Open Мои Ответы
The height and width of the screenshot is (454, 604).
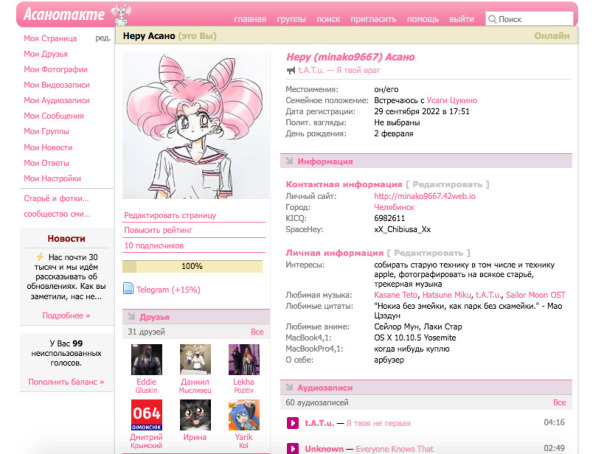tap(46, 163)
